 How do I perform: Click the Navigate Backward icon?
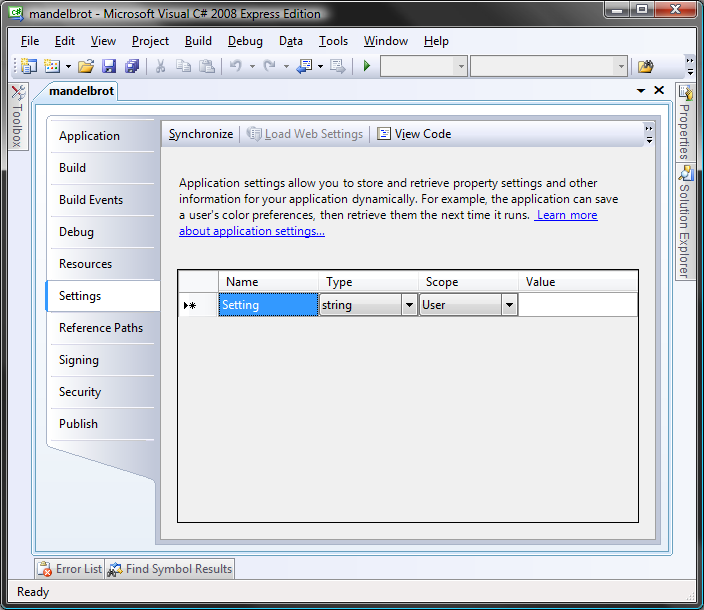[304, 66]
